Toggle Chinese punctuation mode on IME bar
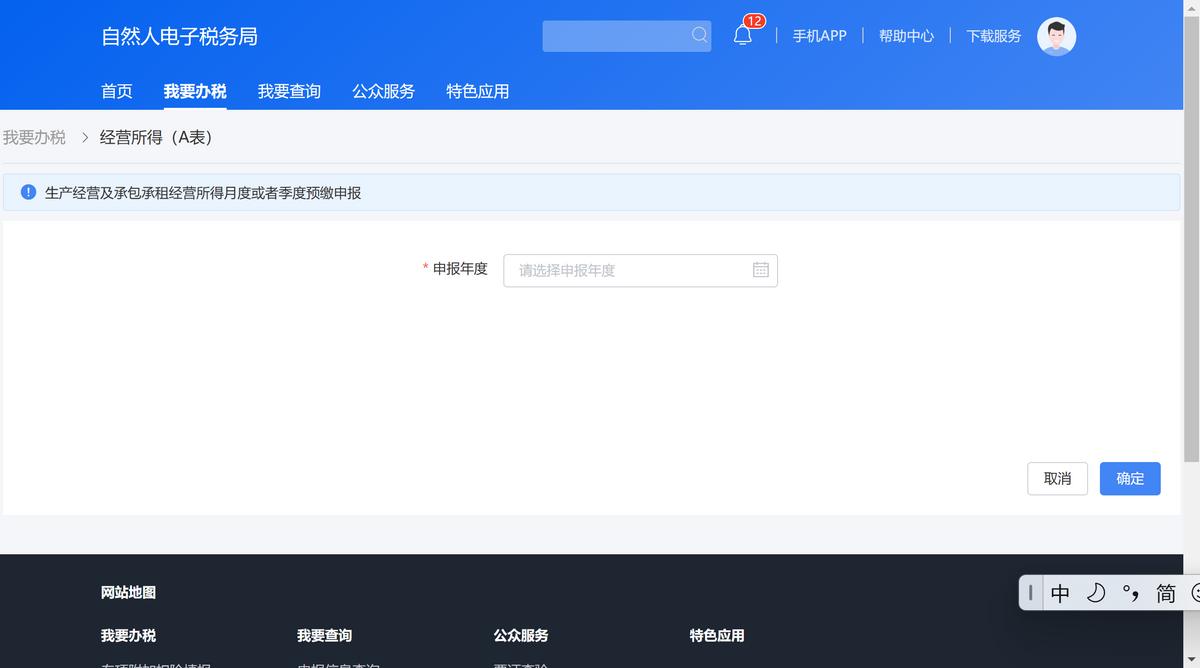Image resolution: width=1200 pixels, height=668 pixels. tap(1130, 593)
